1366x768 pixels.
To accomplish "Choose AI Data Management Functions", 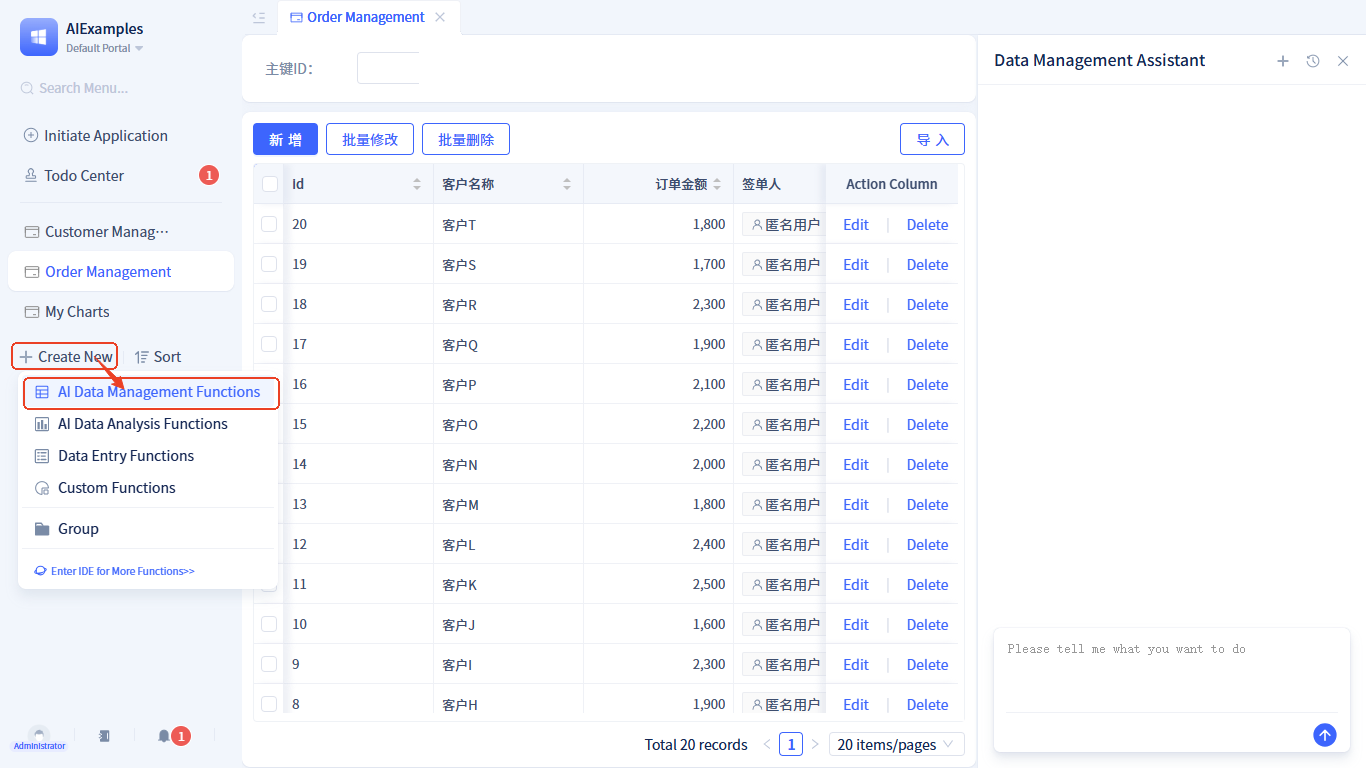I will click(x=150, y=392).
